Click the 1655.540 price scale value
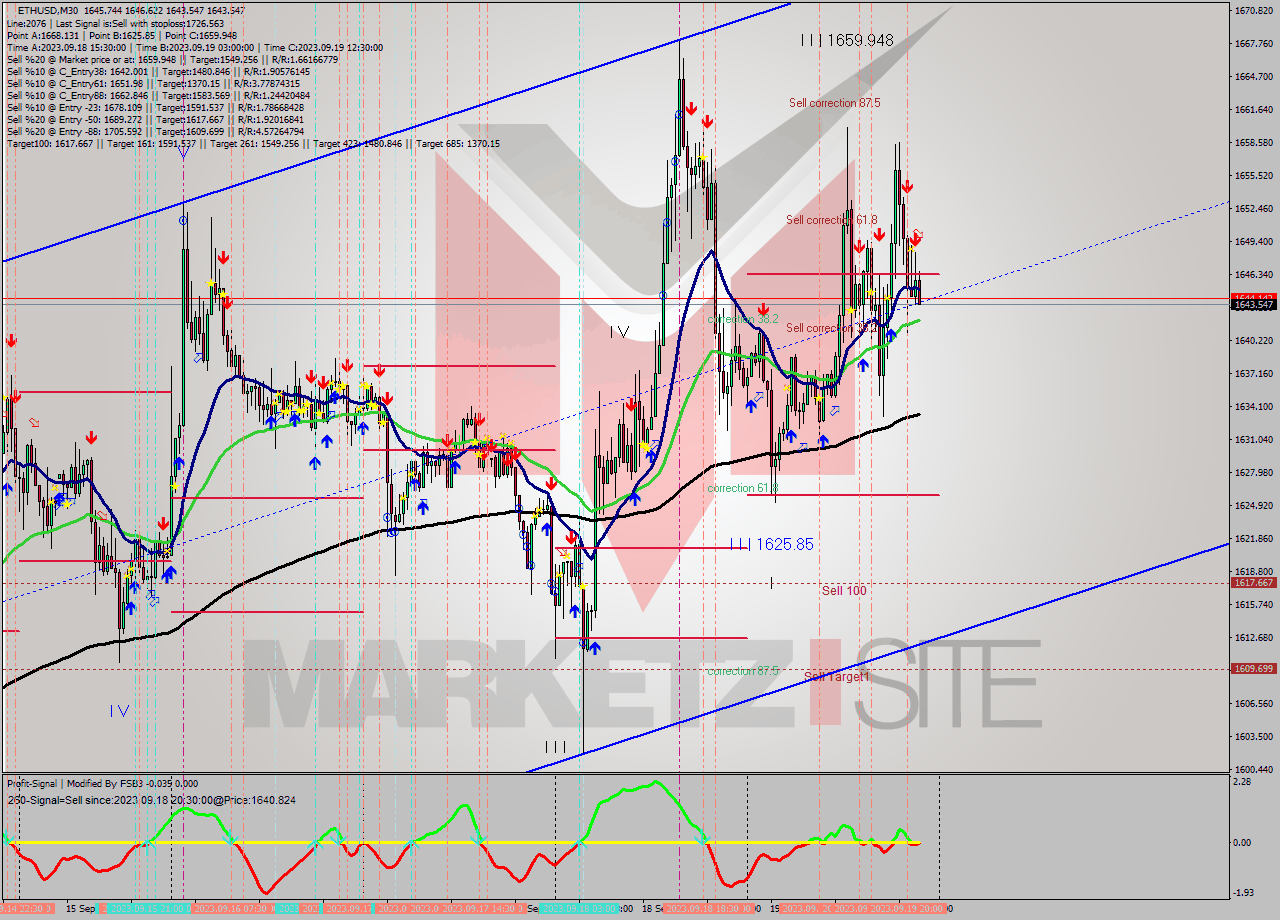The height and width of the screenshot is (920, 1280). pos(1253,175)
